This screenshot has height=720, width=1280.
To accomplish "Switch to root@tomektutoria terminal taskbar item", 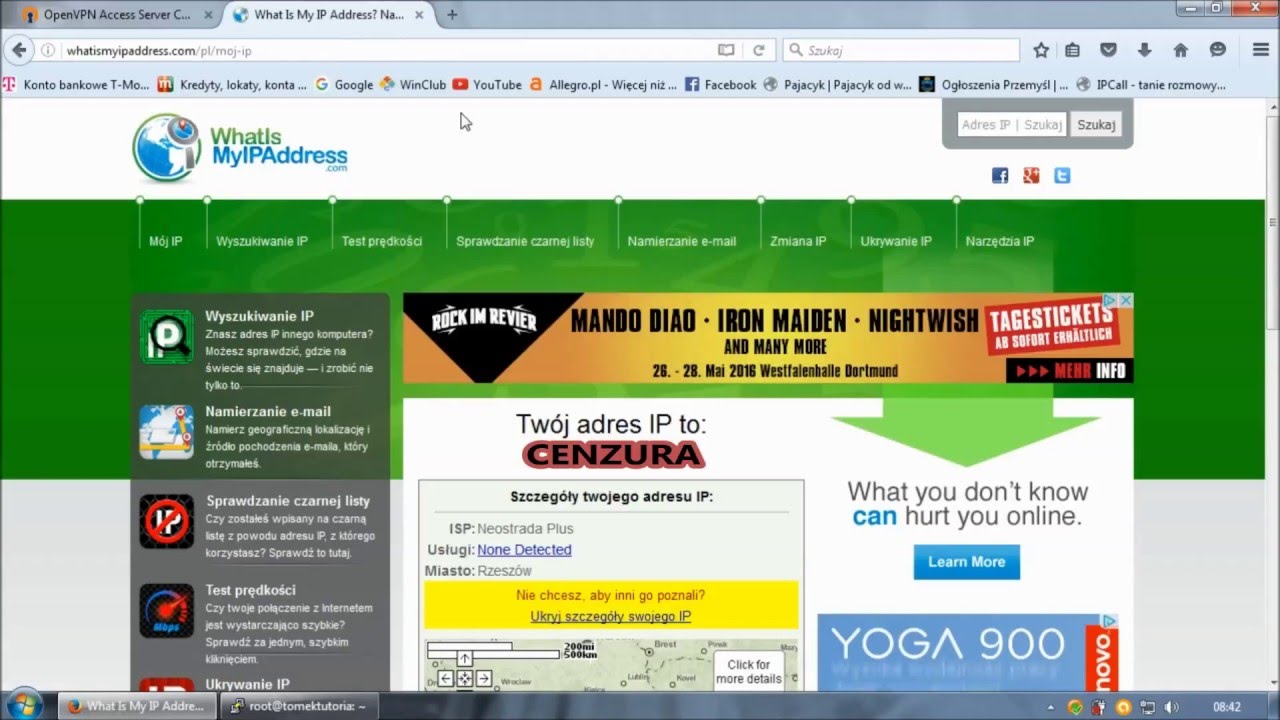I will pyautogui.click(x=297, y=706).
